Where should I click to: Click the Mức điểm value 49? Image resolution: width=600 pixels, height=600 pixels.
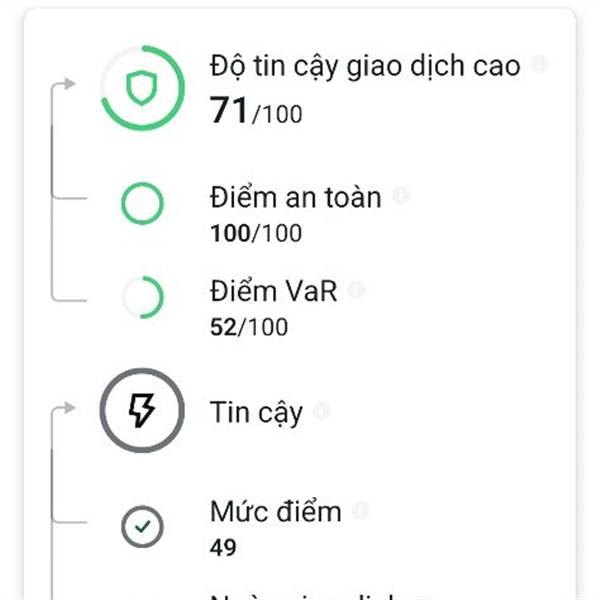(223, 548)
